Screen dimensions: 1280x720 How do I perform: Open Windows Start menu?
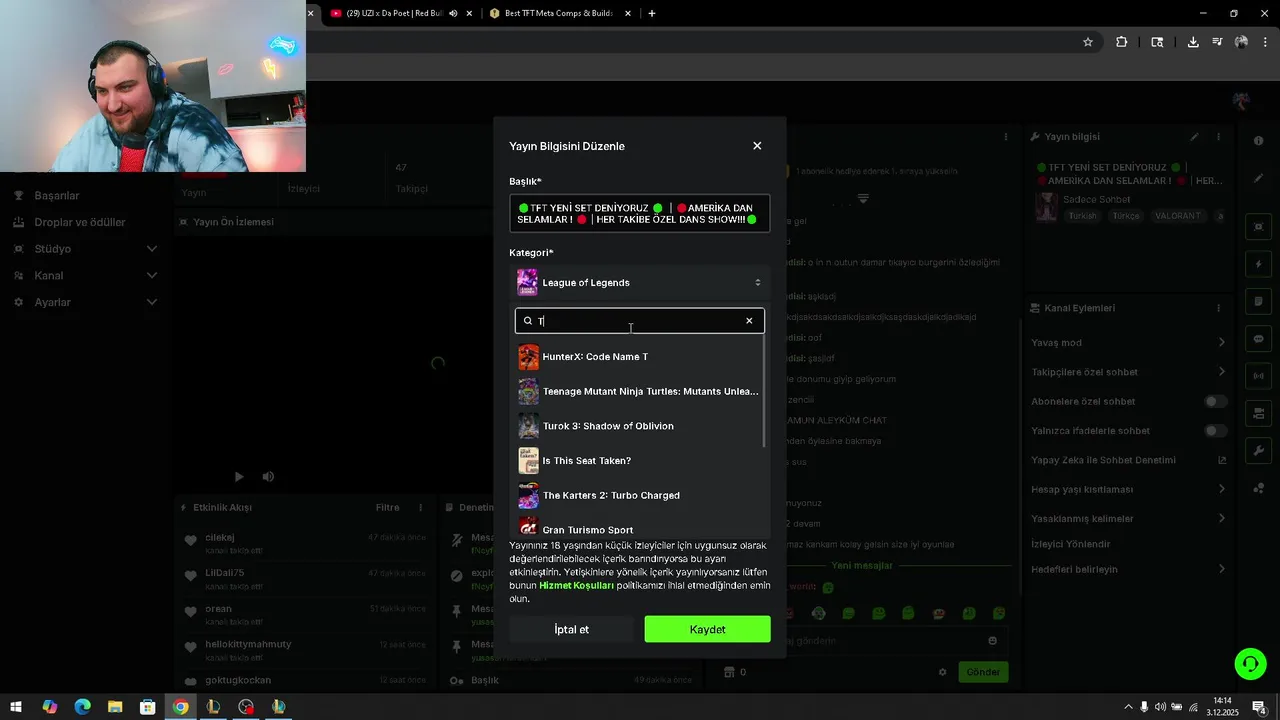tap(16, 707)
